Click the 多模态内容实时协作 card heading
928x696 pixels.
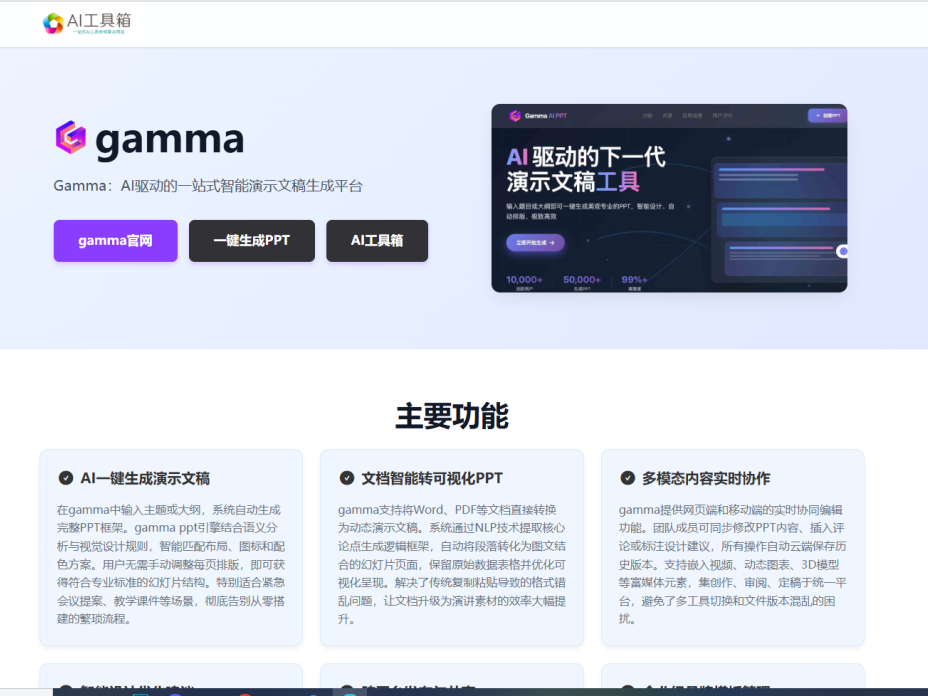(706, 478)
